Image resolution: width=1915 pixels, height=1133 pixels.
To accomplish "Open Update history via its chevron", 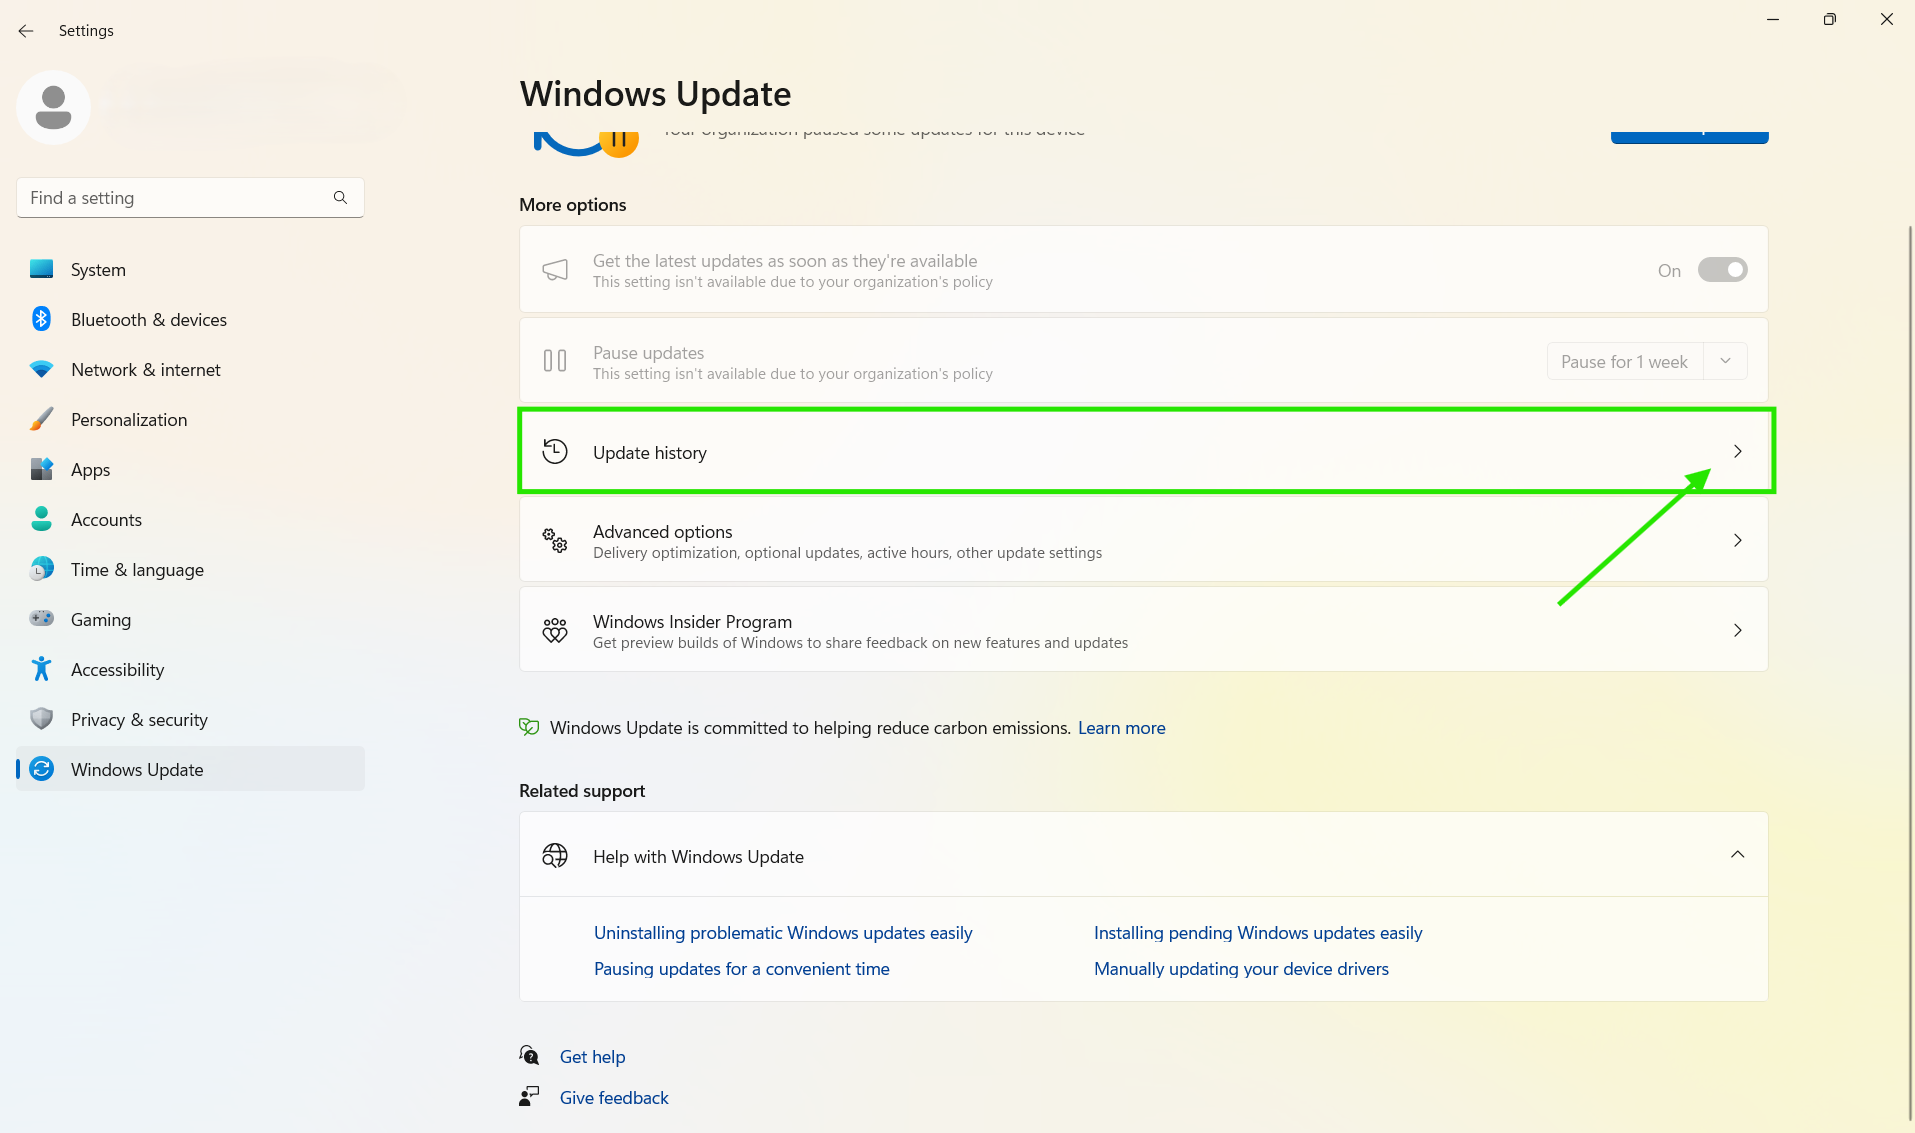I will 1737,452.
